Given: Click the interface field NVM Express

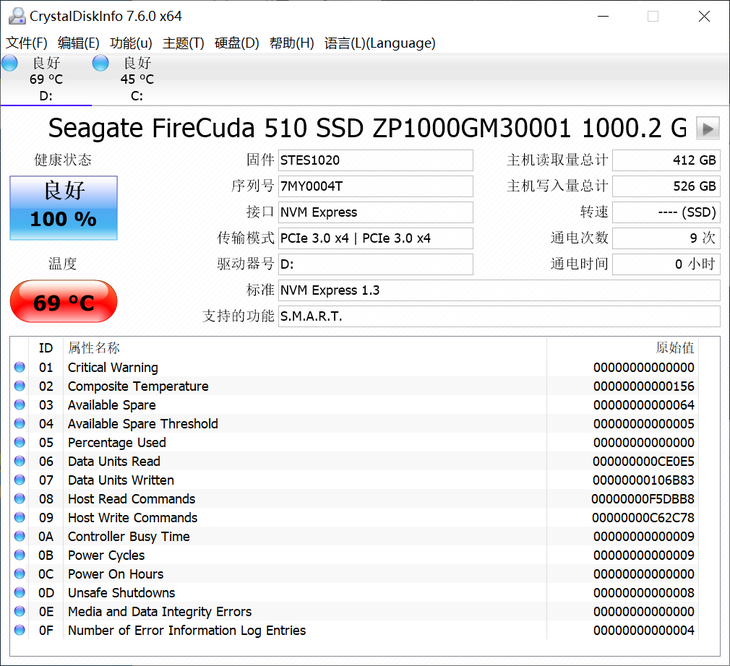Looking at the screenshot, I should click(376, 212).
